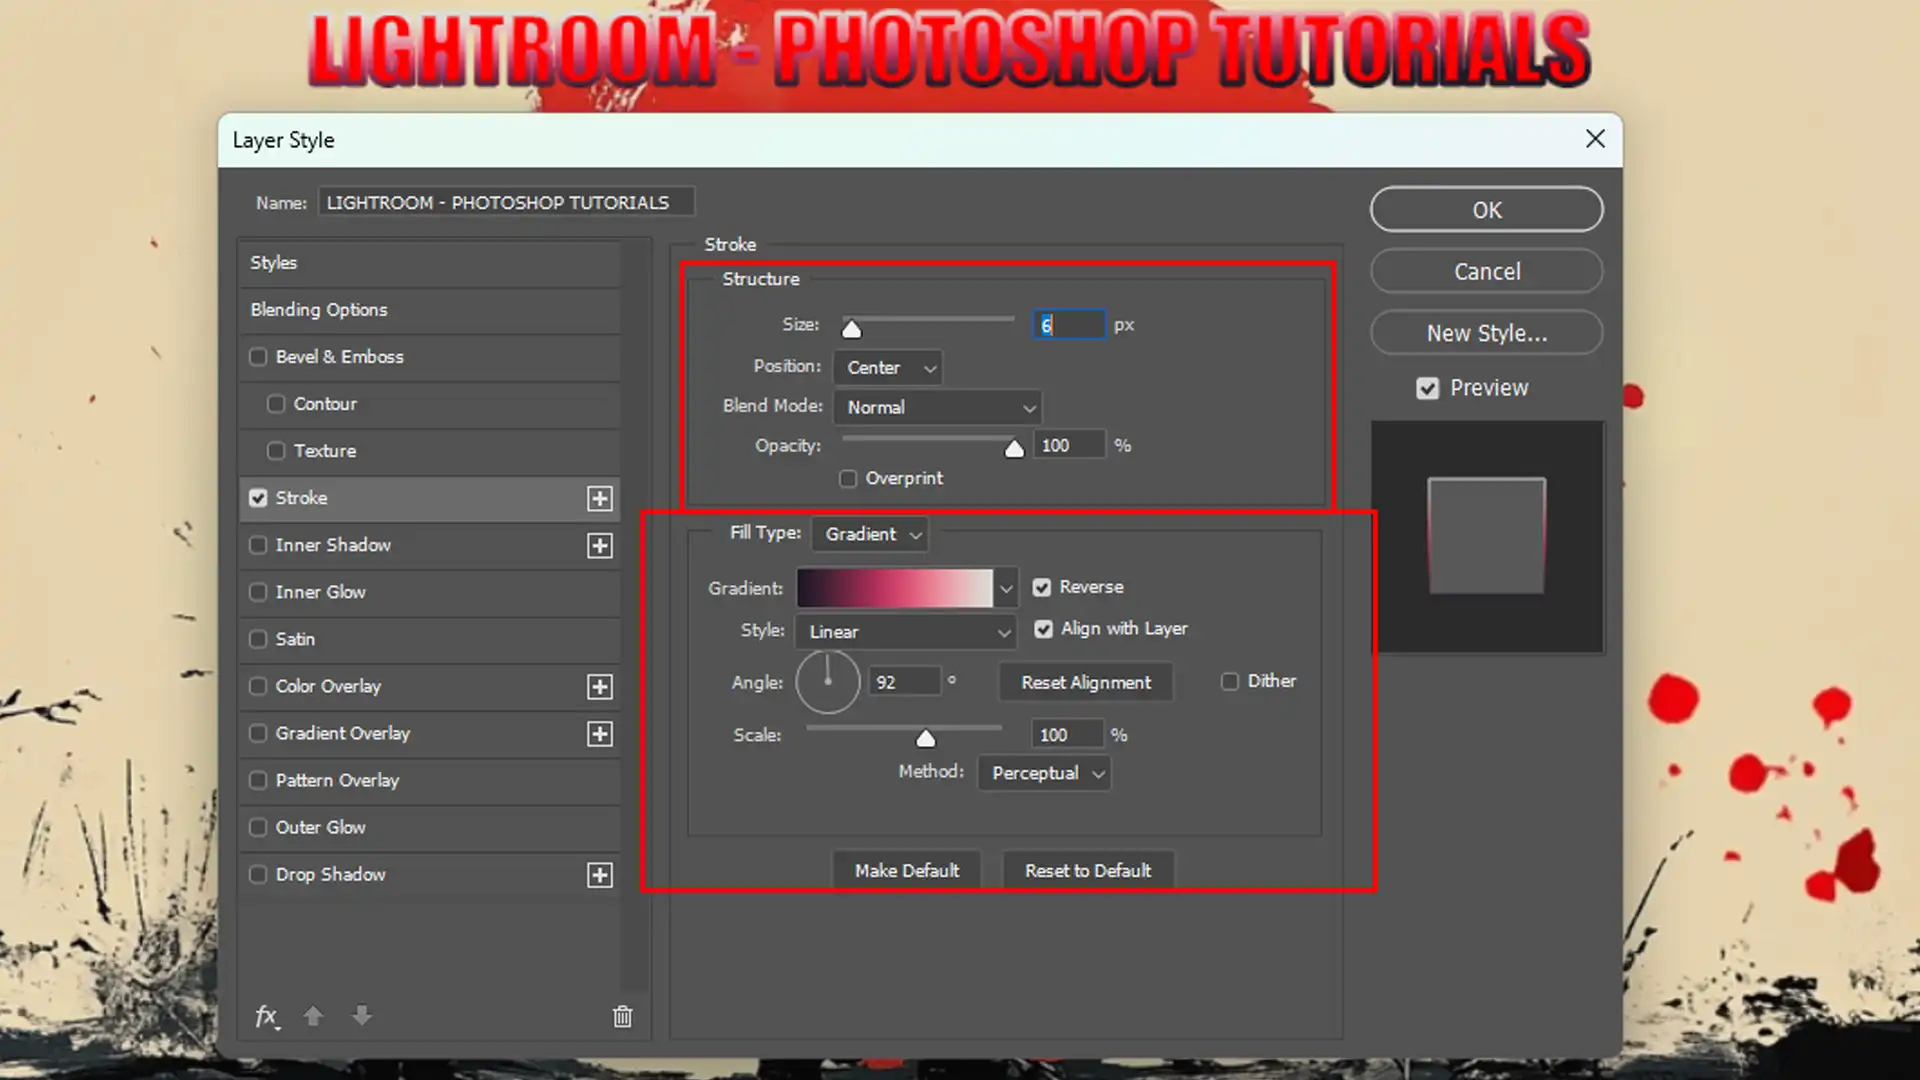Click the plus icon beside Color Overlay
This screenshot has height=1080, width=1920.
click(x=599, y=686)
